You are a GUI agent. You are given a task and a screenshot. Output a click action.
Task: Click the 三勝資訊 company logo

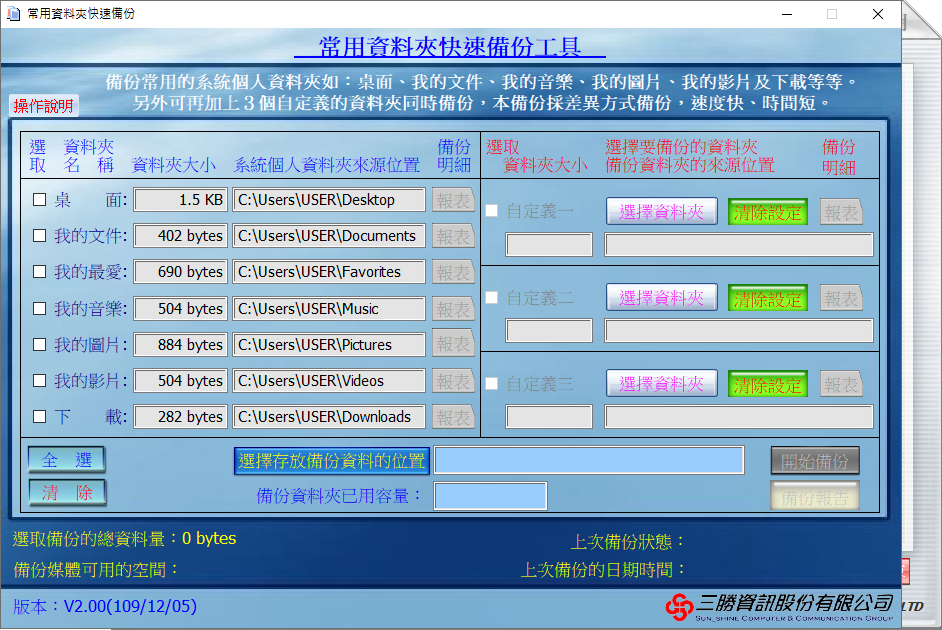click(779, 604)
